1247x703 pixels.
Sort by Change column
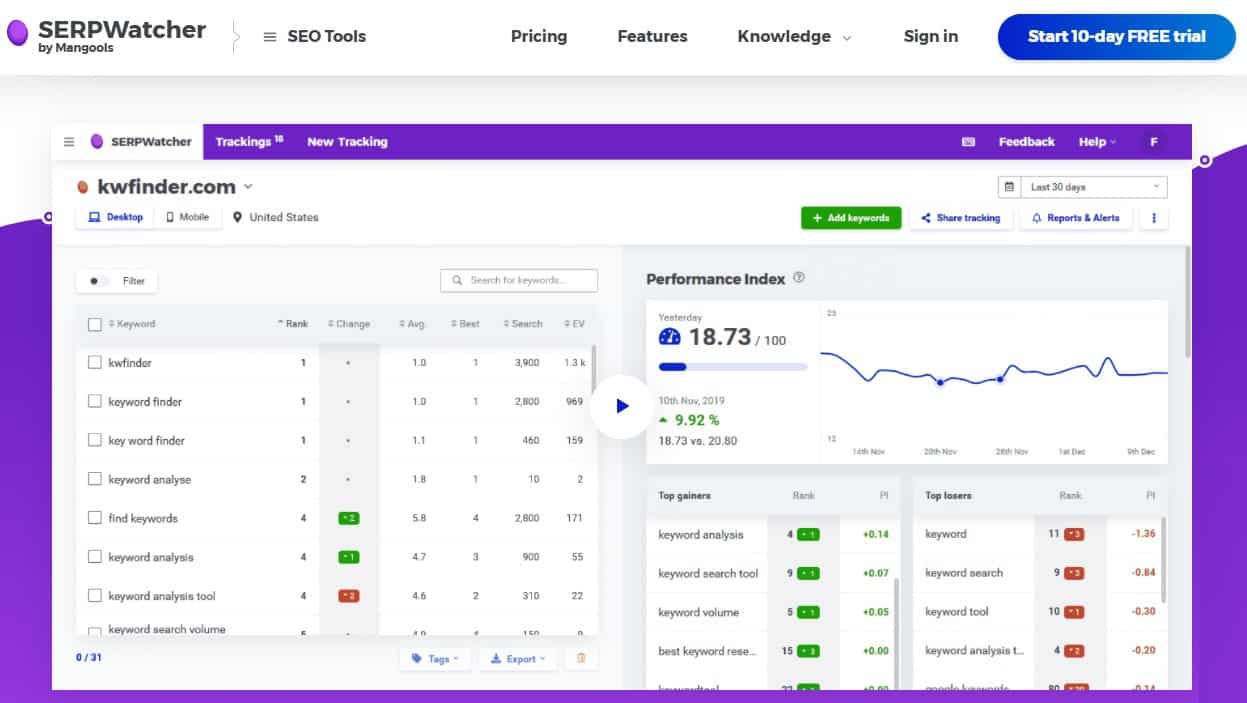(349, 324)
